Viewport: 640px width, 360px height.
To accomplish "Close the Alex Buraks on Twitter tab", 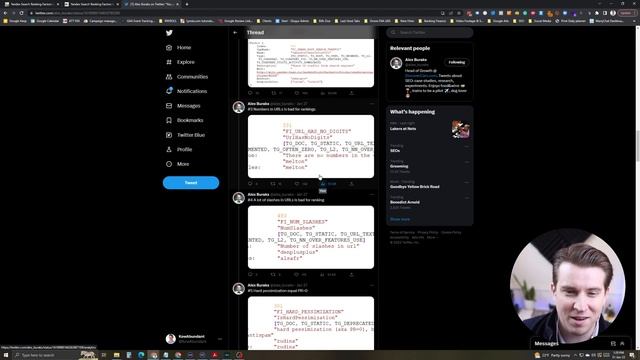I will (177, 4).
